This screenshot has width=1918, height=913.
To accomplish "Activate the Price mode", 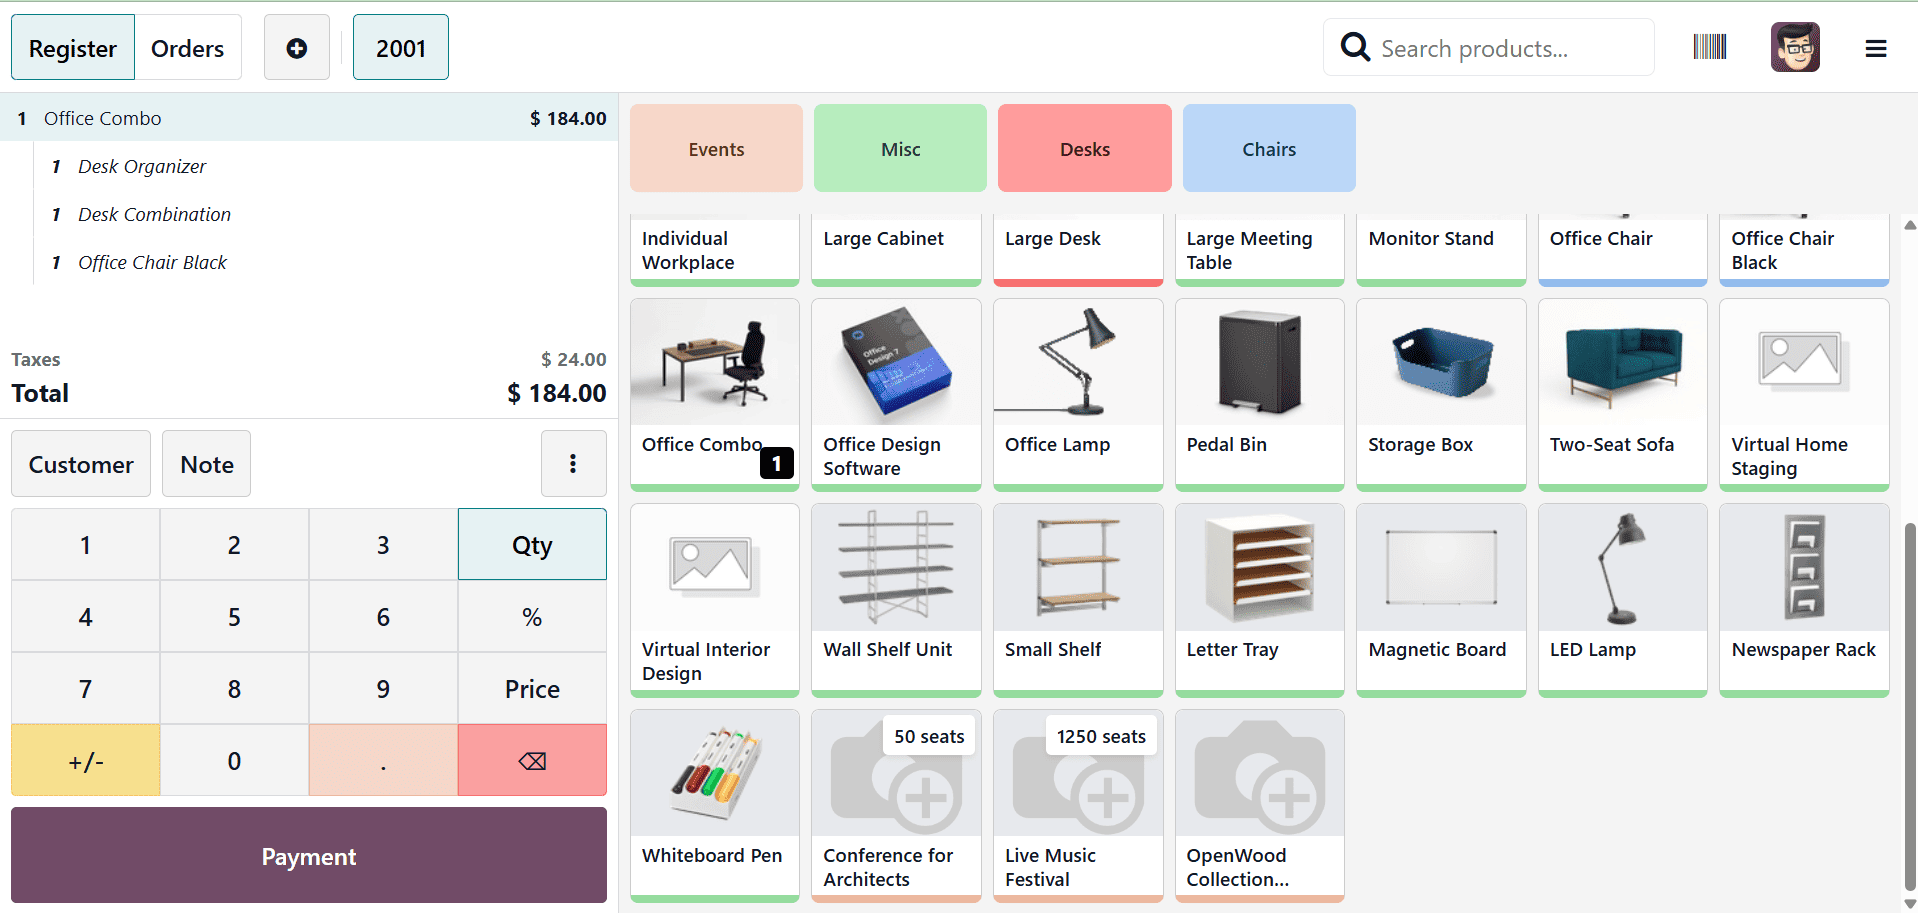I will [x=532, y=689].
